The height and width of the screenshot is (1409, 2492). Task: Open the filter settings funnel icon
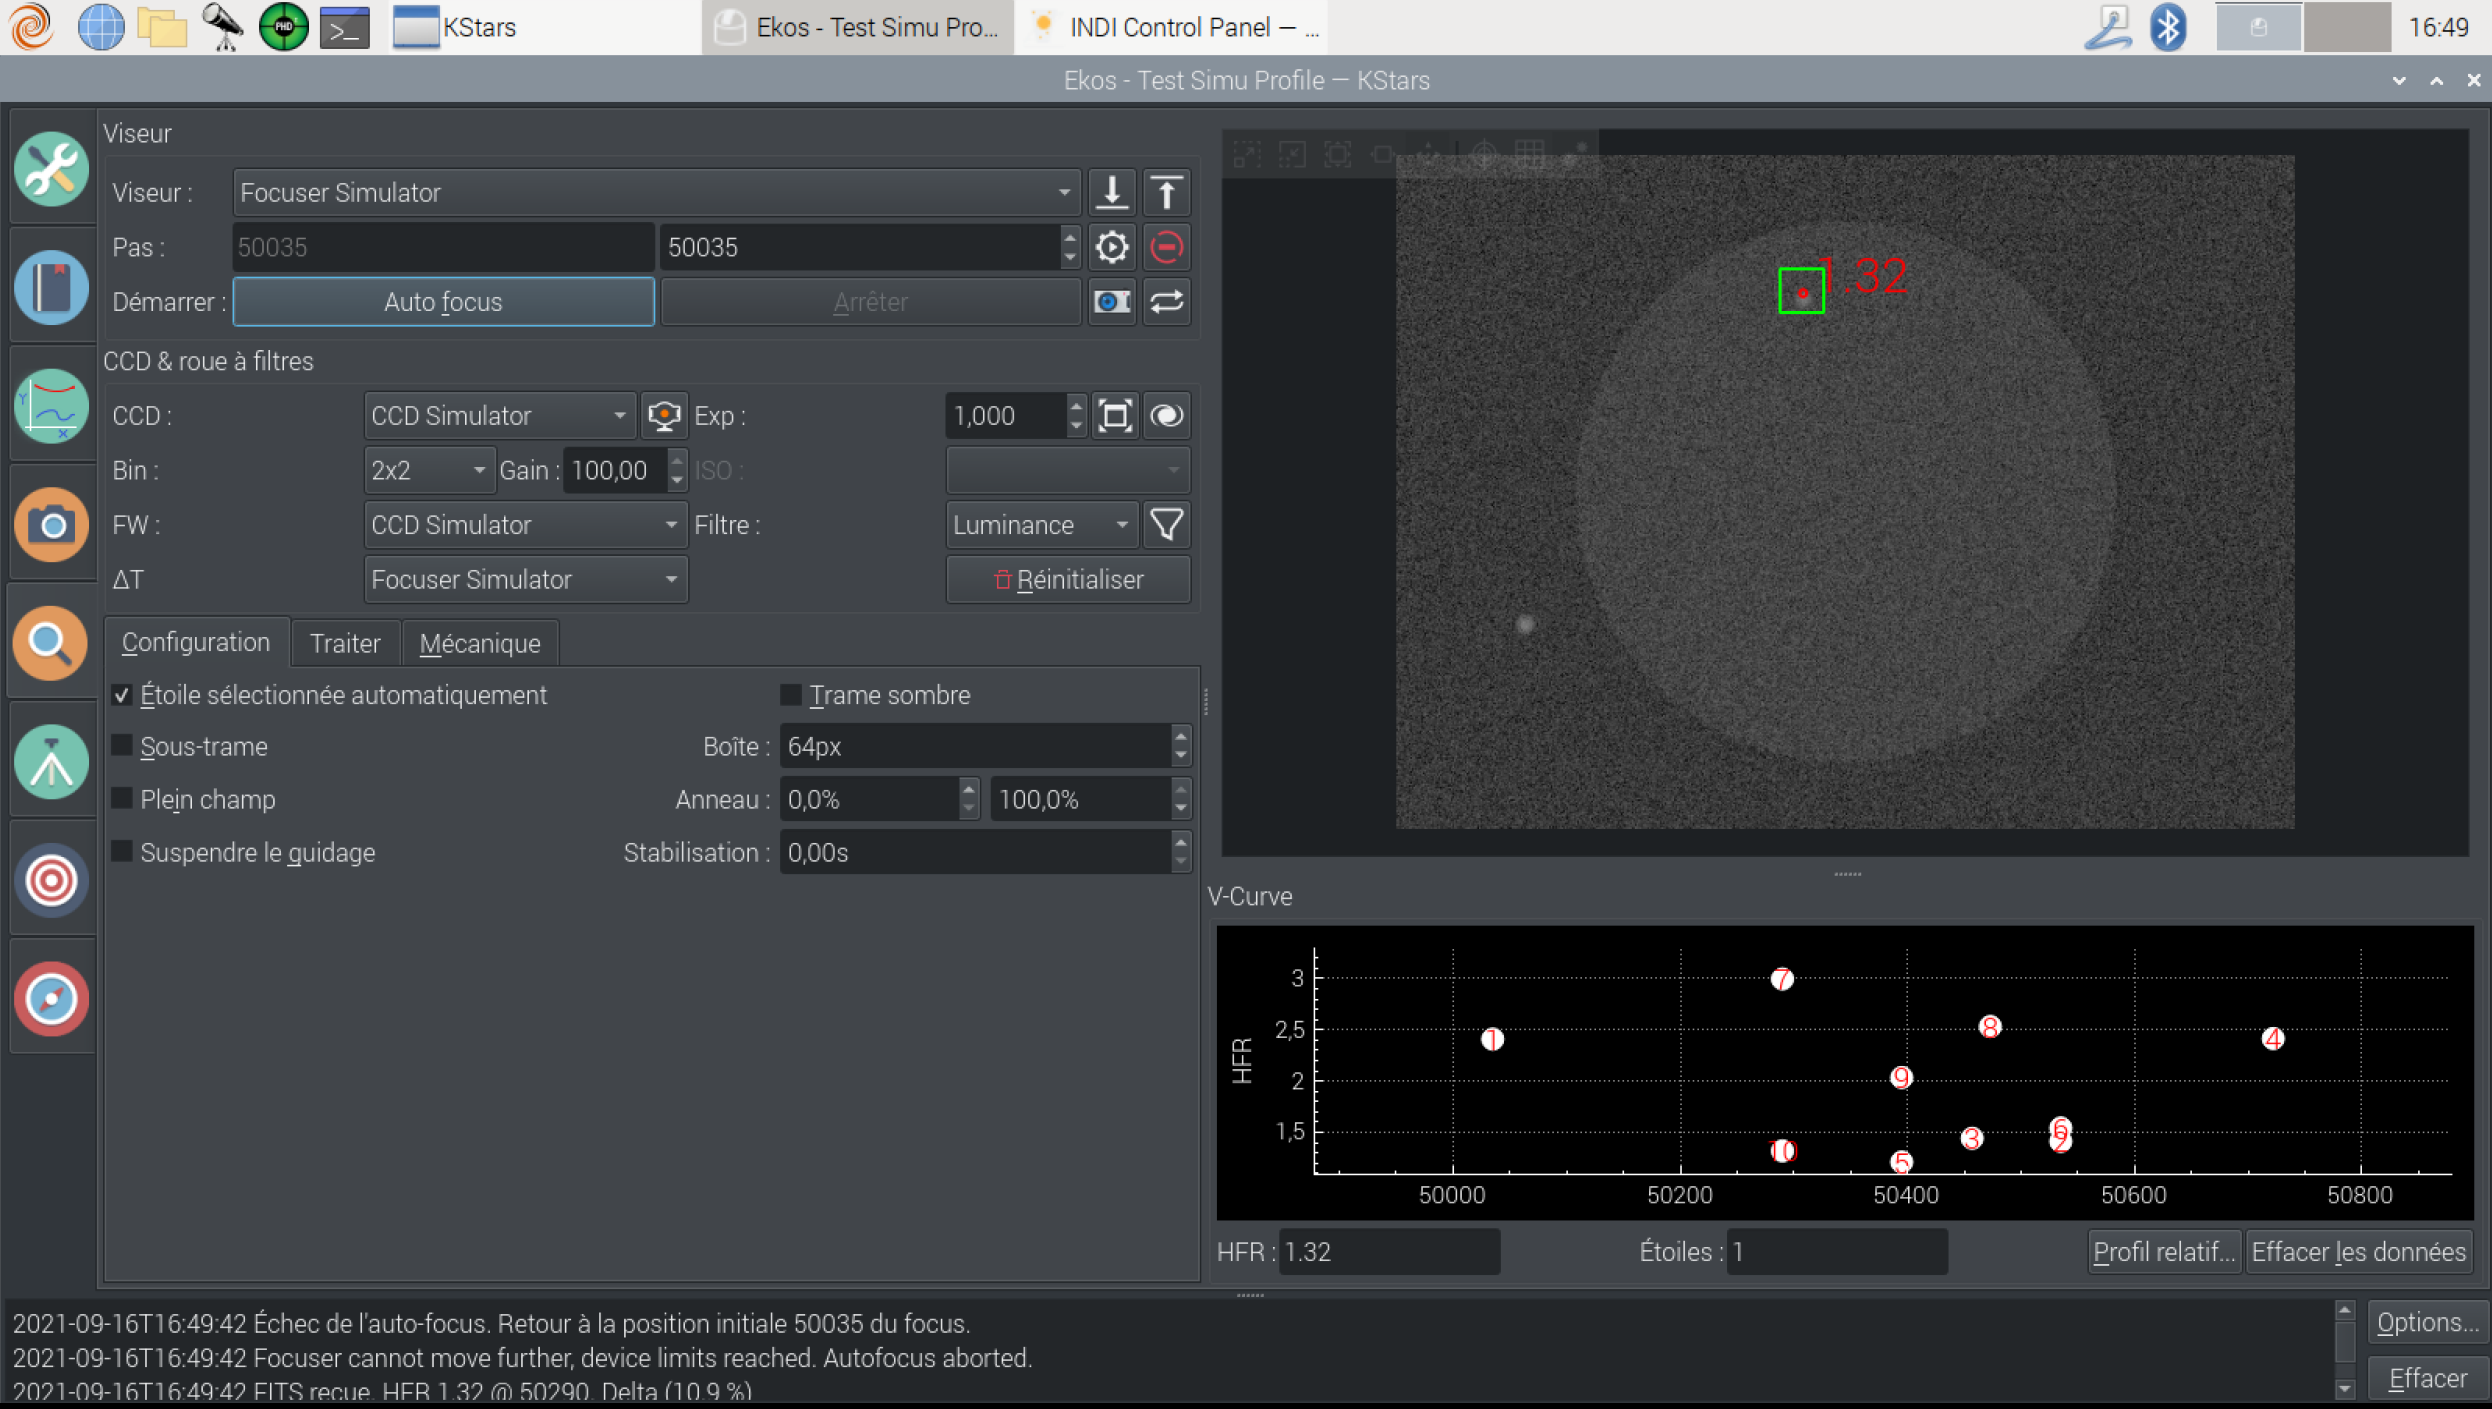[1166, 525]
